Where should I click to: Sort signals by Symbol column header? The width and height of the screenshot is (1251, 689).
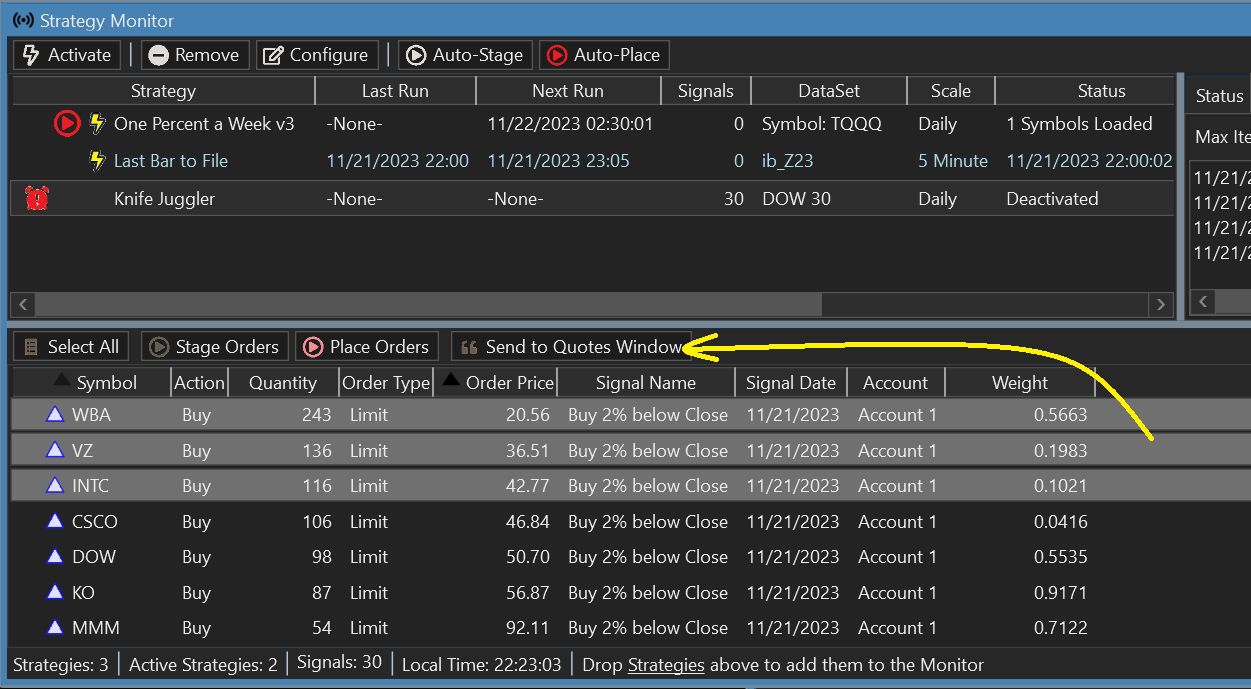coord(106,383)
